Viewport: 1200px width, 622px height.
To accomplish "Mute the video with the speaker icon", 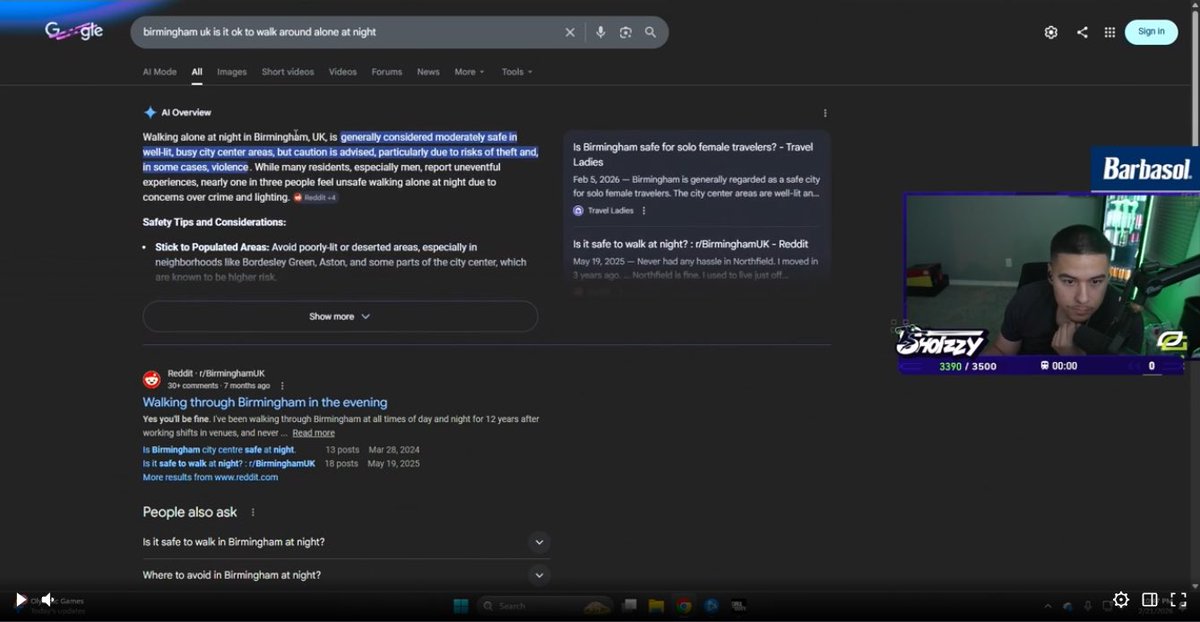I will coord(47,600).
